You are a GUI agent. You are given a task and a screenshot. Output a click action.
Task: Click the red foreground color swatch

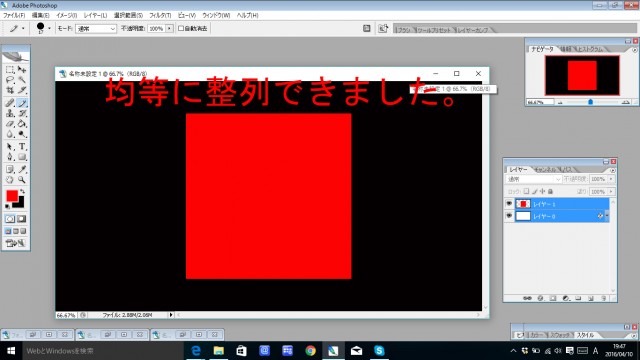coord(12,196)
